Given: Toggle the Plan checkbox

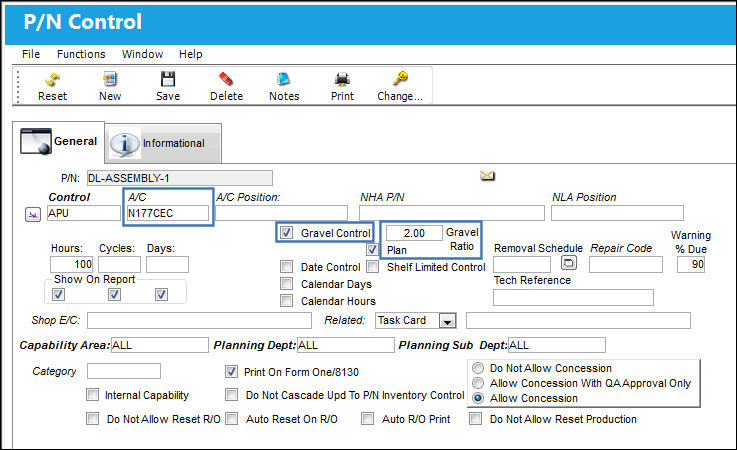Looking at the screenshot, I should coord(372,249).
